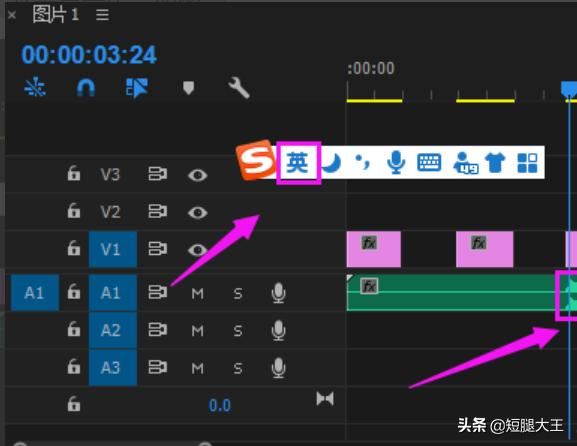Toggle A2 track targeting
Screen dimensions: 577x446
click(x=113, y=330)
